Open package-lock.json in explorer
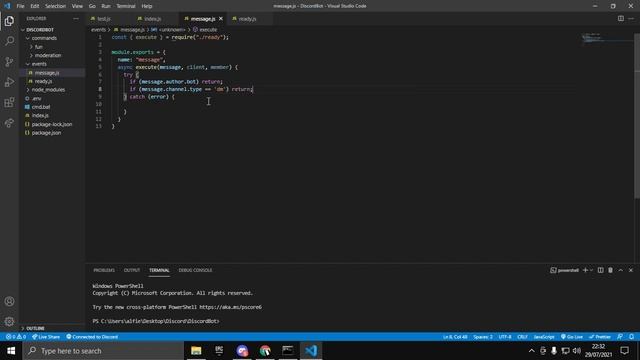The image size is (640, 360). coord(52,124)
